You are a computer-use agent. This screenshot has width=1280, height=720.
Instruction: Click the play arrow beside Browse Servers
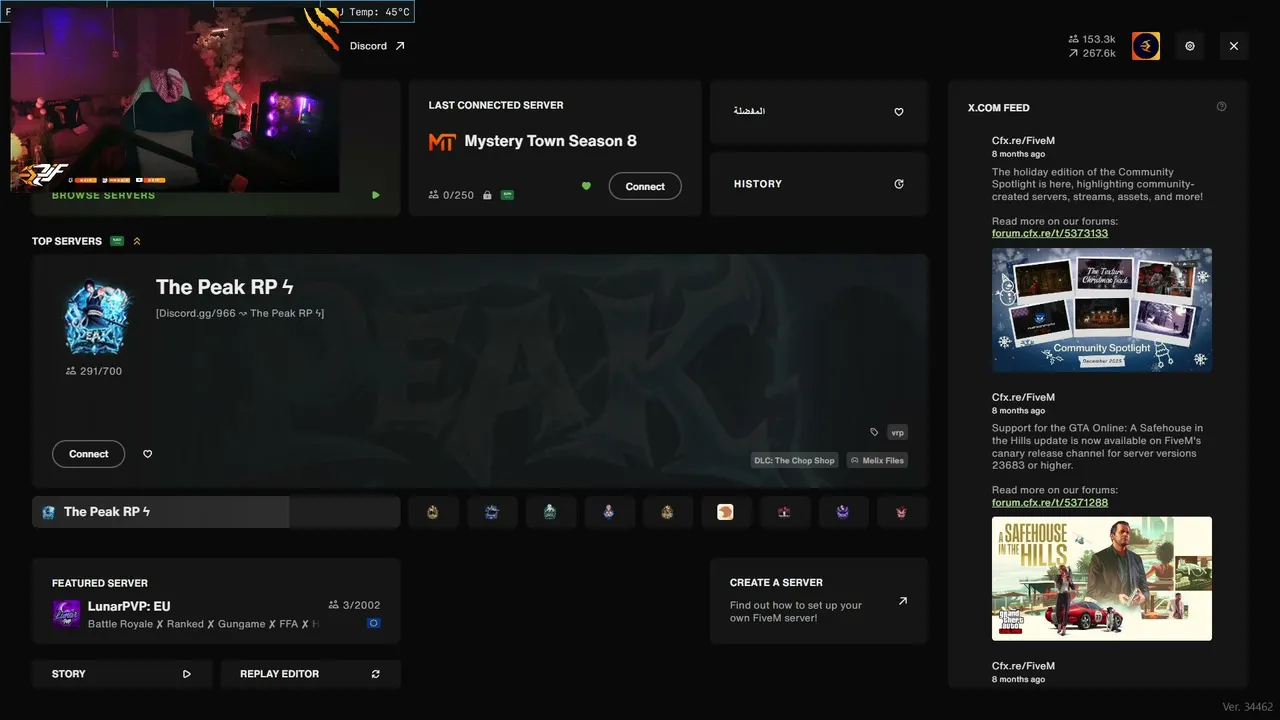coord(376,195)
